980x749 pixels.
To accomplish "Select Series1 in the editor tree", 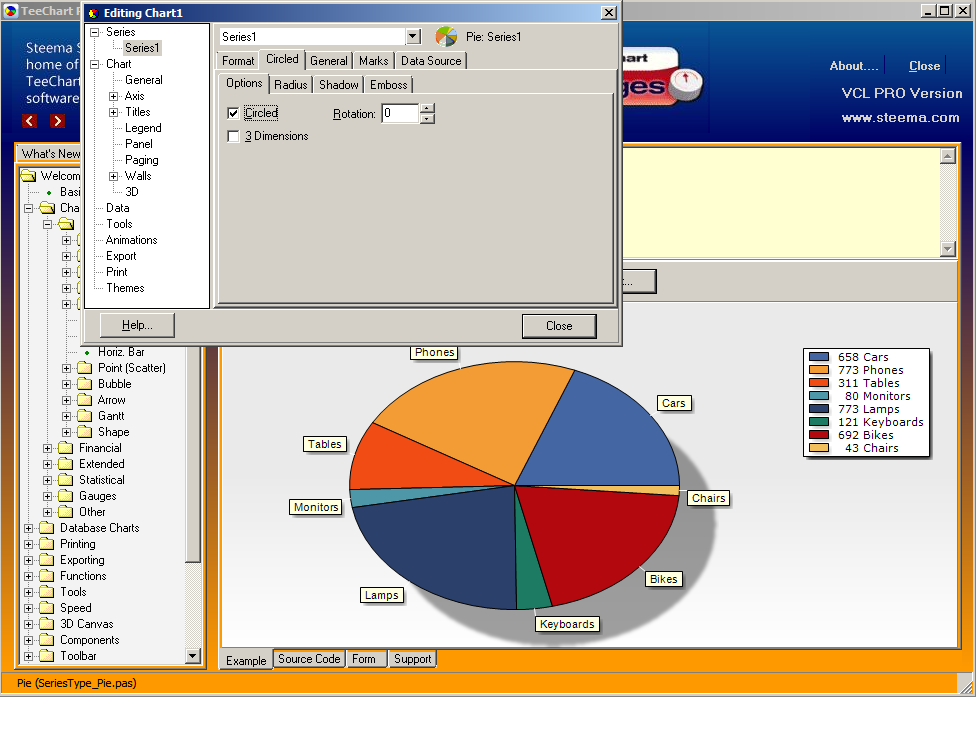I will [142, 48].
